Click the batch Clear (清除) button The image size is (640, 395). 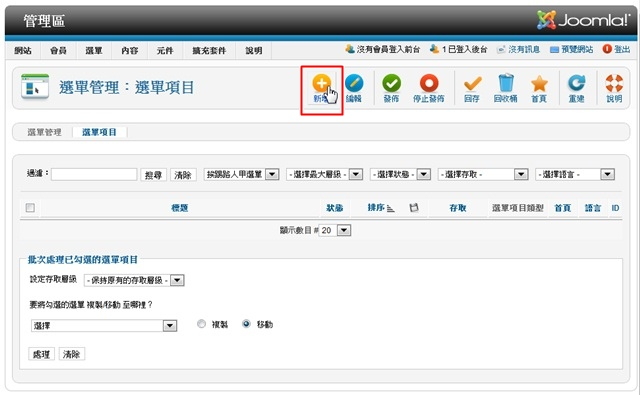coord(71,354)
